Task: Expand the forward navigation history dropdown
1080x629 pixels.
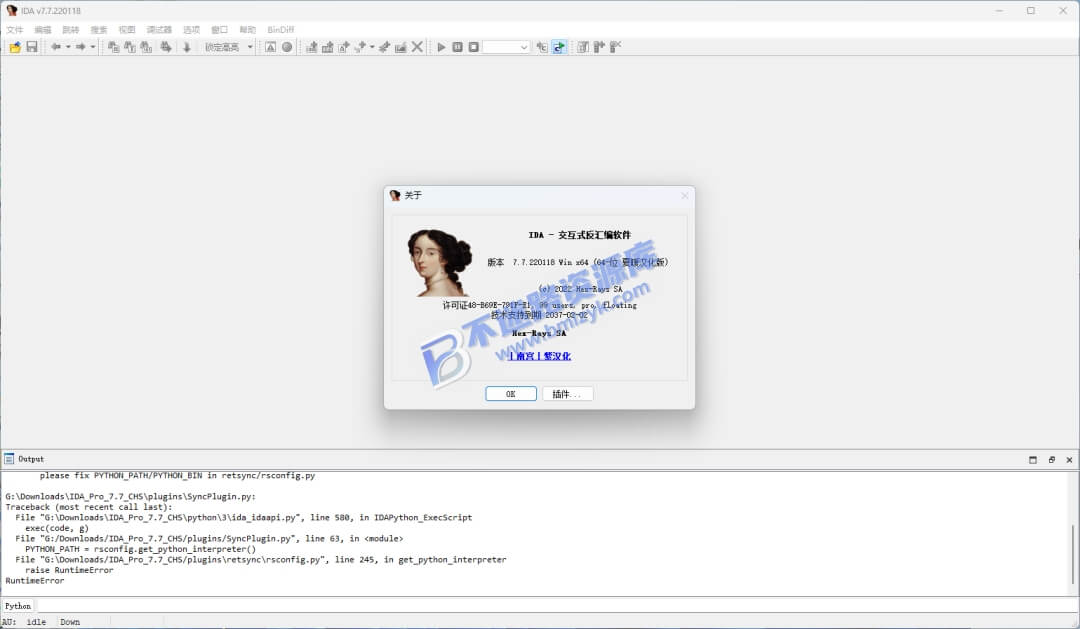Action: click(93, 47)
